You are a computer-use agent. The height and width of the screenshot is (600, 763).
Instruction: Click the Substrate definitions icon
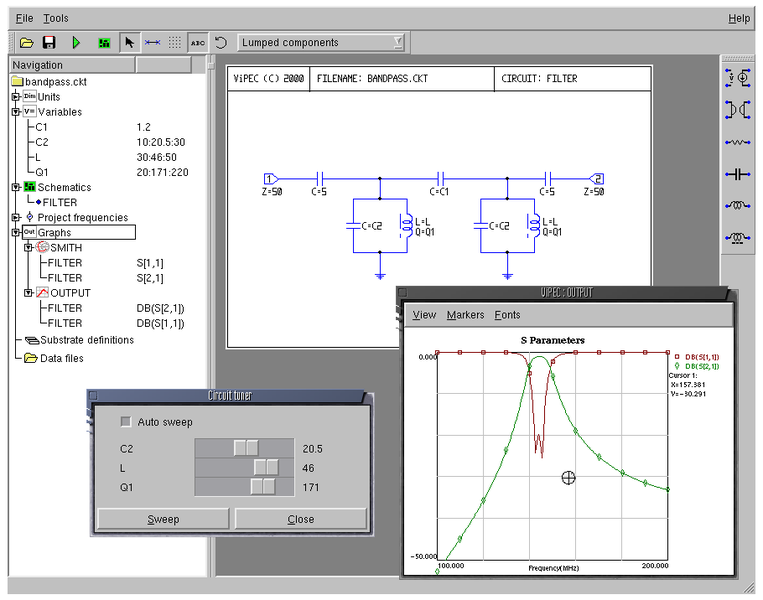coord(32,340)
